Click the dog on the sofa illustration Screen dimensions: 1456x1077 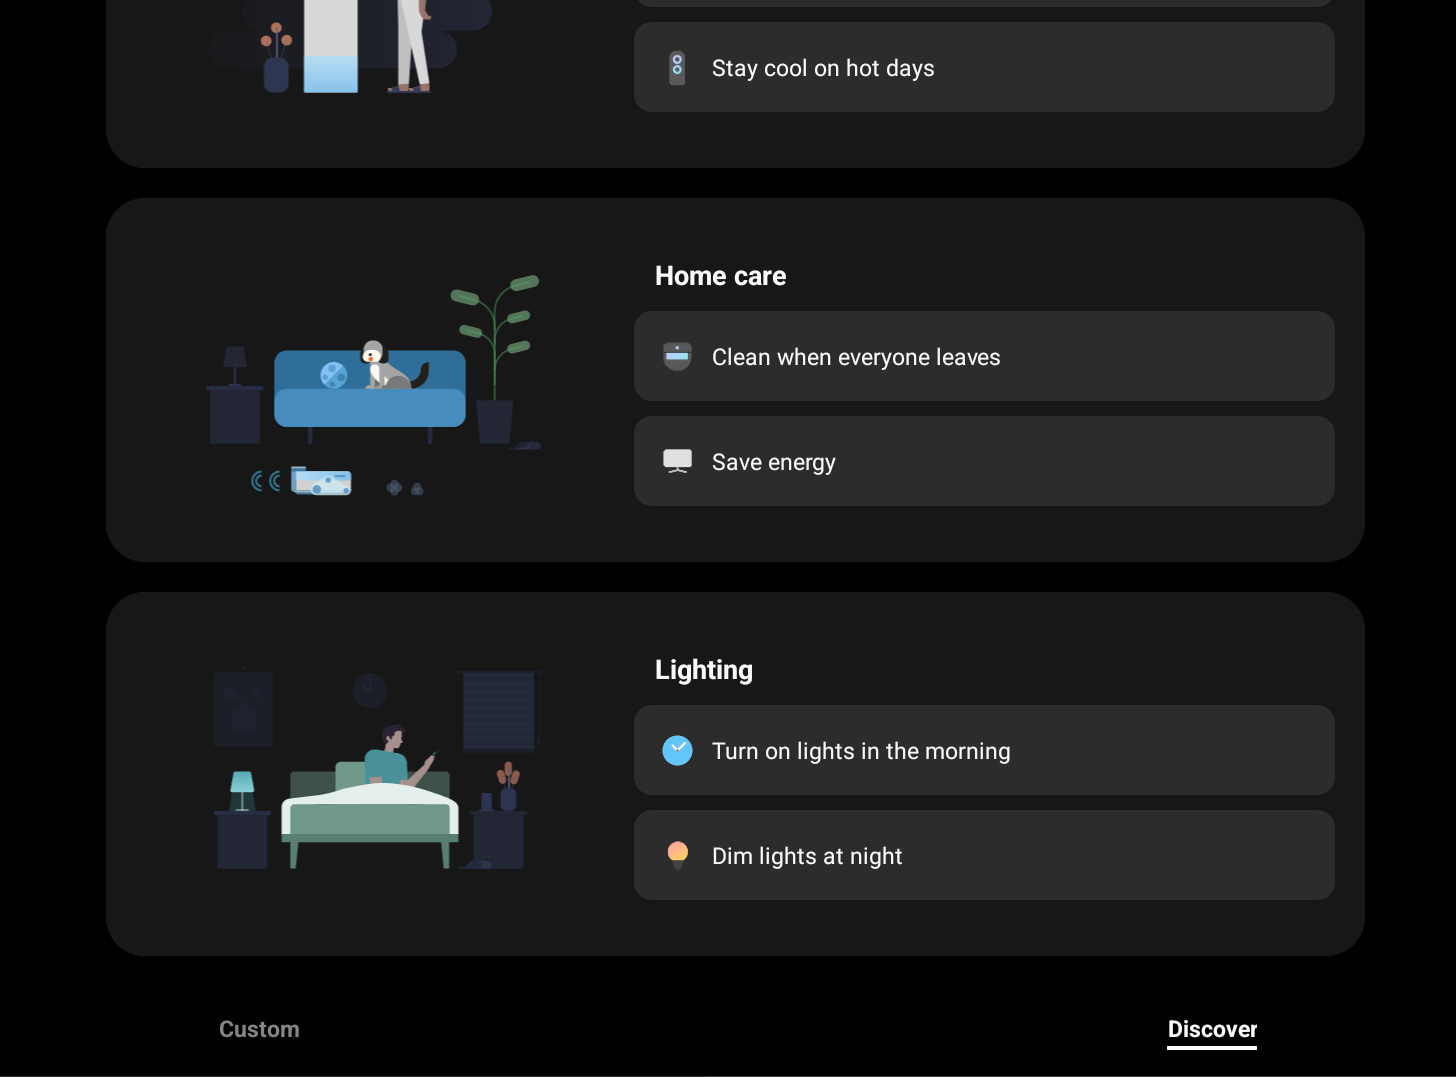click(x=391, y=366)
